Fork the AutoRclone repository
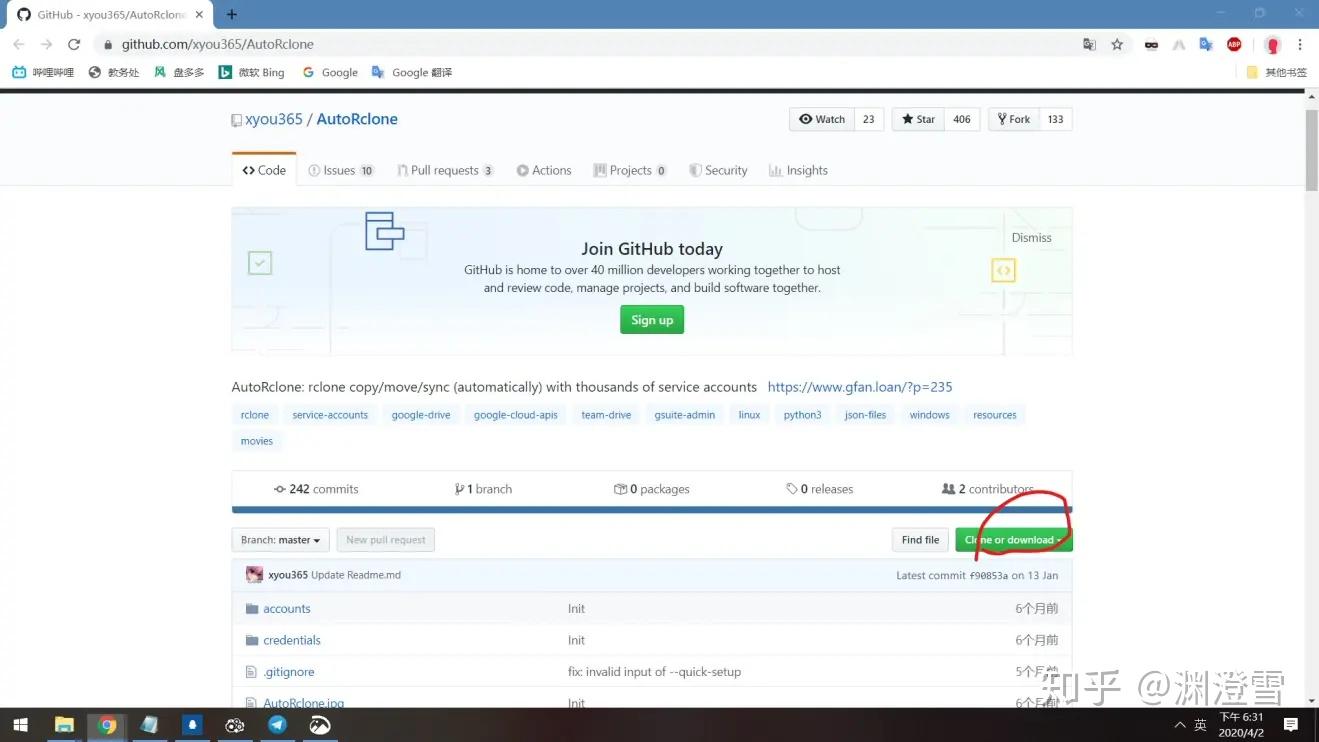Viewport: 1319px width, 742px height. coord(1014,119)
